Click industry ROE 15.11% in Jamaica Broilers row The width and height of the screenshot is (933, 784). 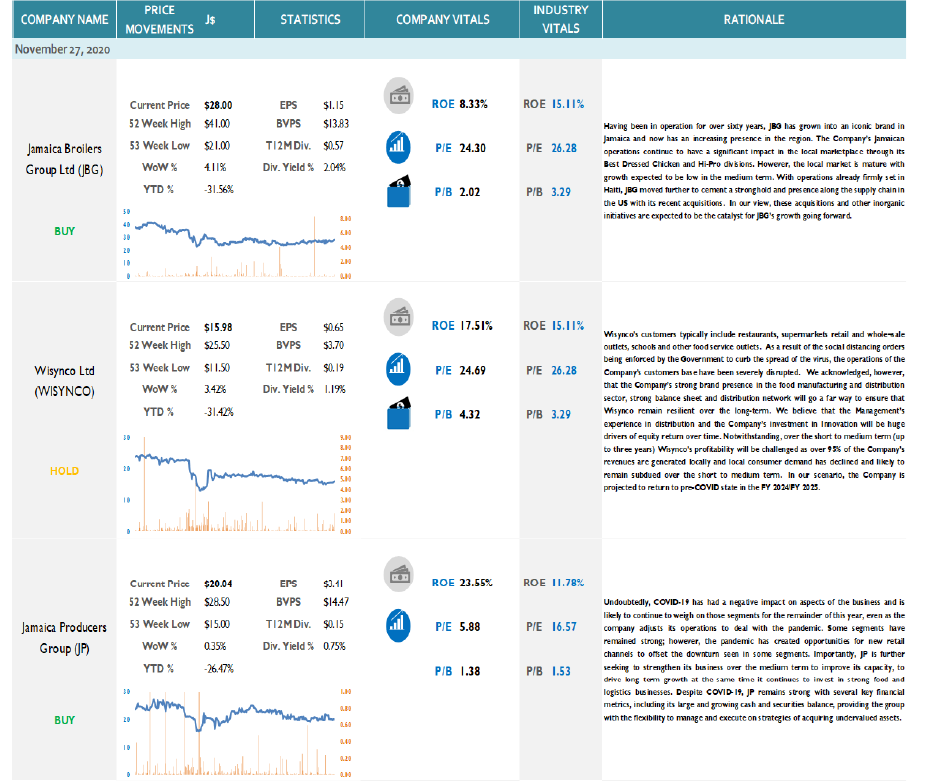pos(568,104)
